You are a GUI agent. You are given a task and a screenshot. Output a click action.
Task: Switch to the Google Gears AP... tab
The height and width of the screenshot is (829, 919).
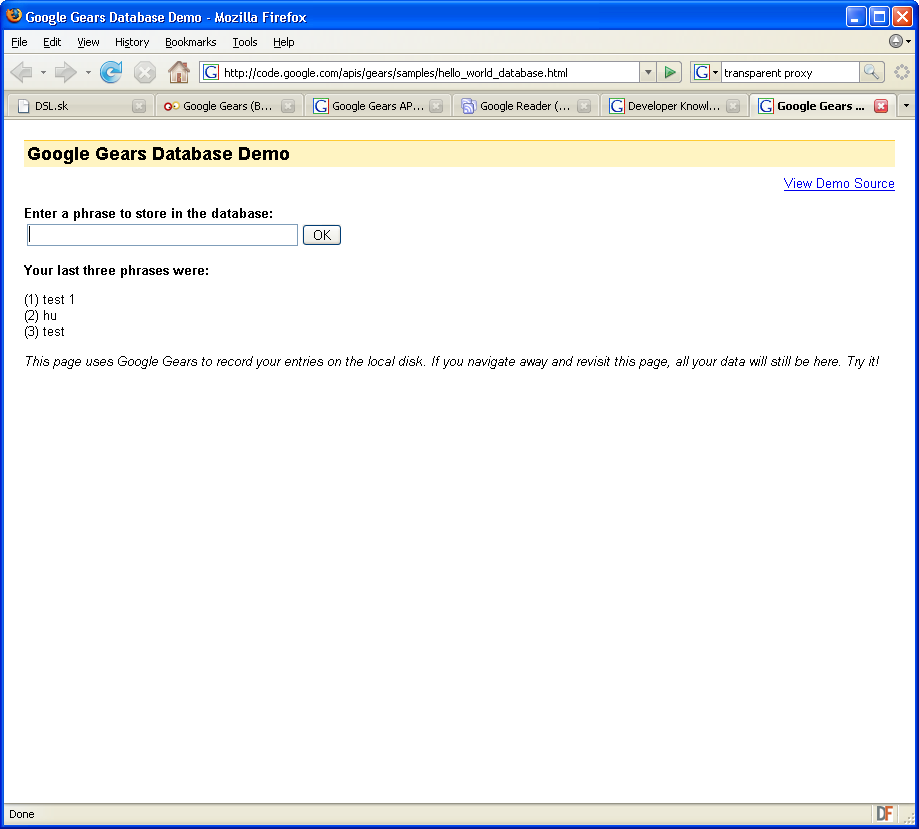point(376,106)
